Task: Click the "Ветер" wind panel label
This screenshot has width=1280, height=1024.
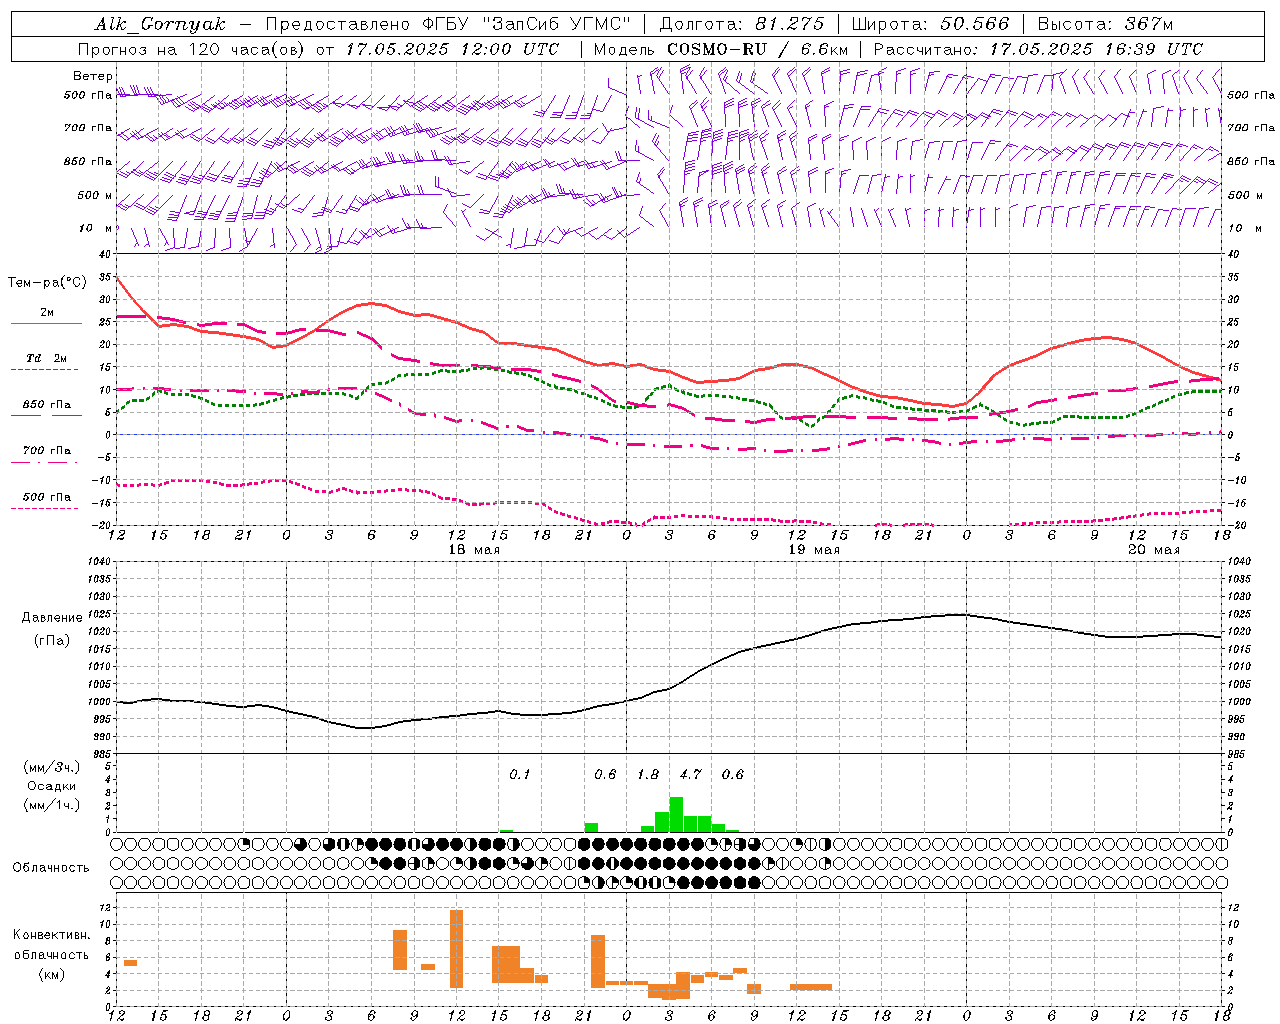Action: pyautogui.click(x=93, y=76)
